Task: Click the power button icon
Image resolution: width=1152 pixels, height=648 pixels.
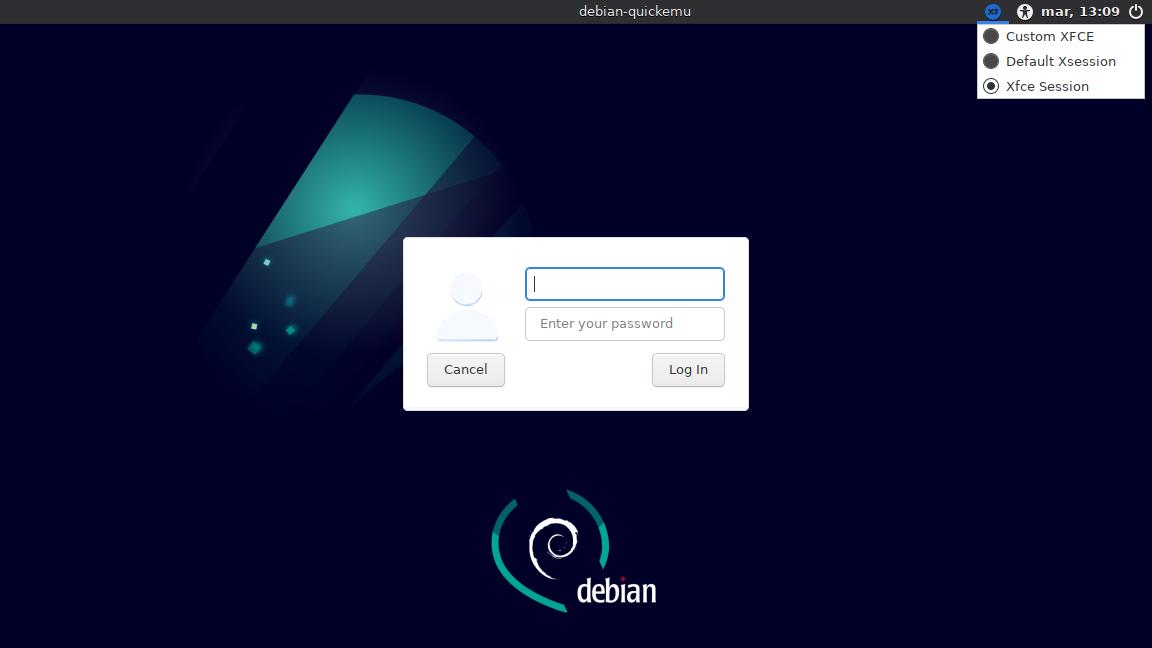Action: point(1136,12)
